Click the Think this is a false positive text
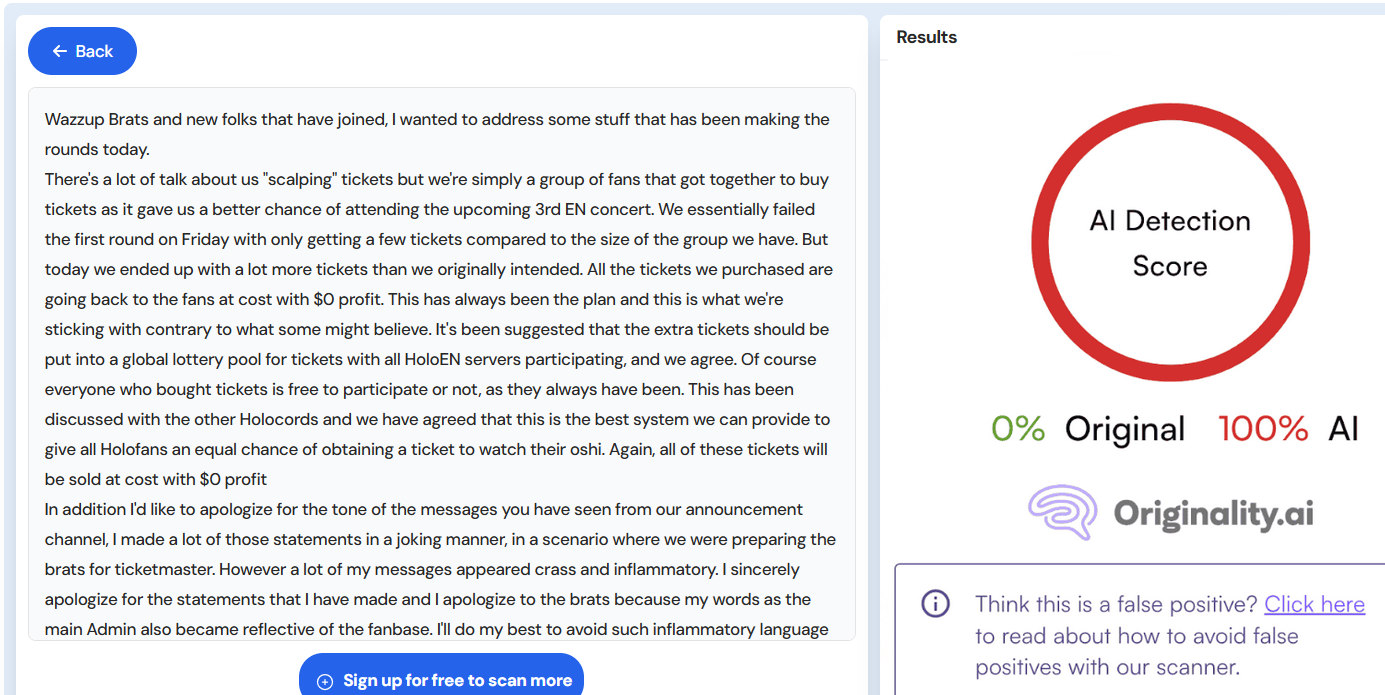This screenshot has width=1385, height=695. point(1115,604)
